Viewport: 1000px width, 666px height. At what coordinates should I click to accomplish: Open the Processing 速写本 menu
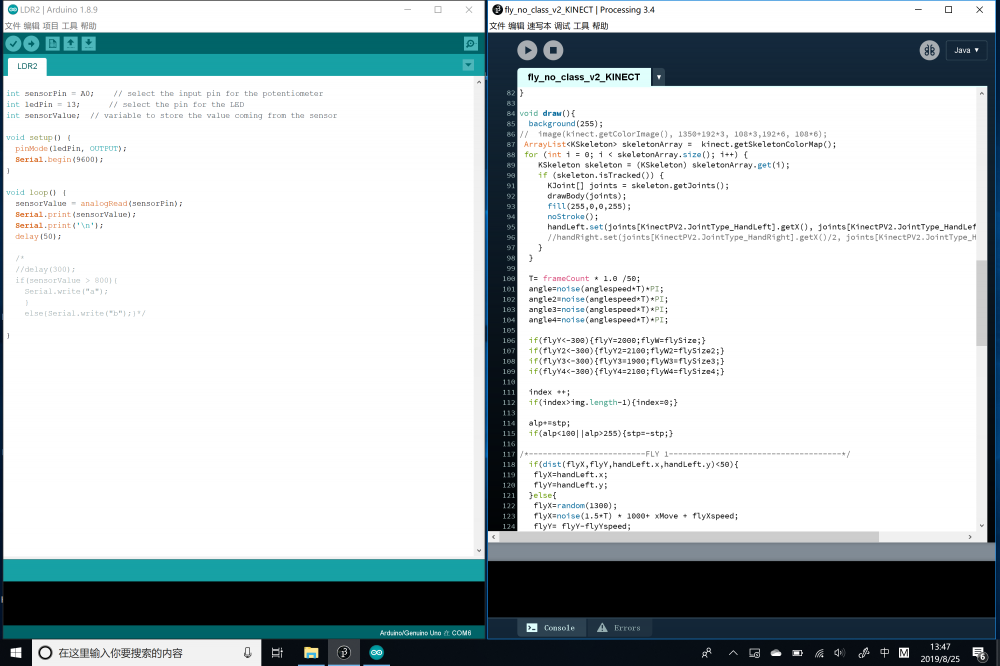click(539, 26)
